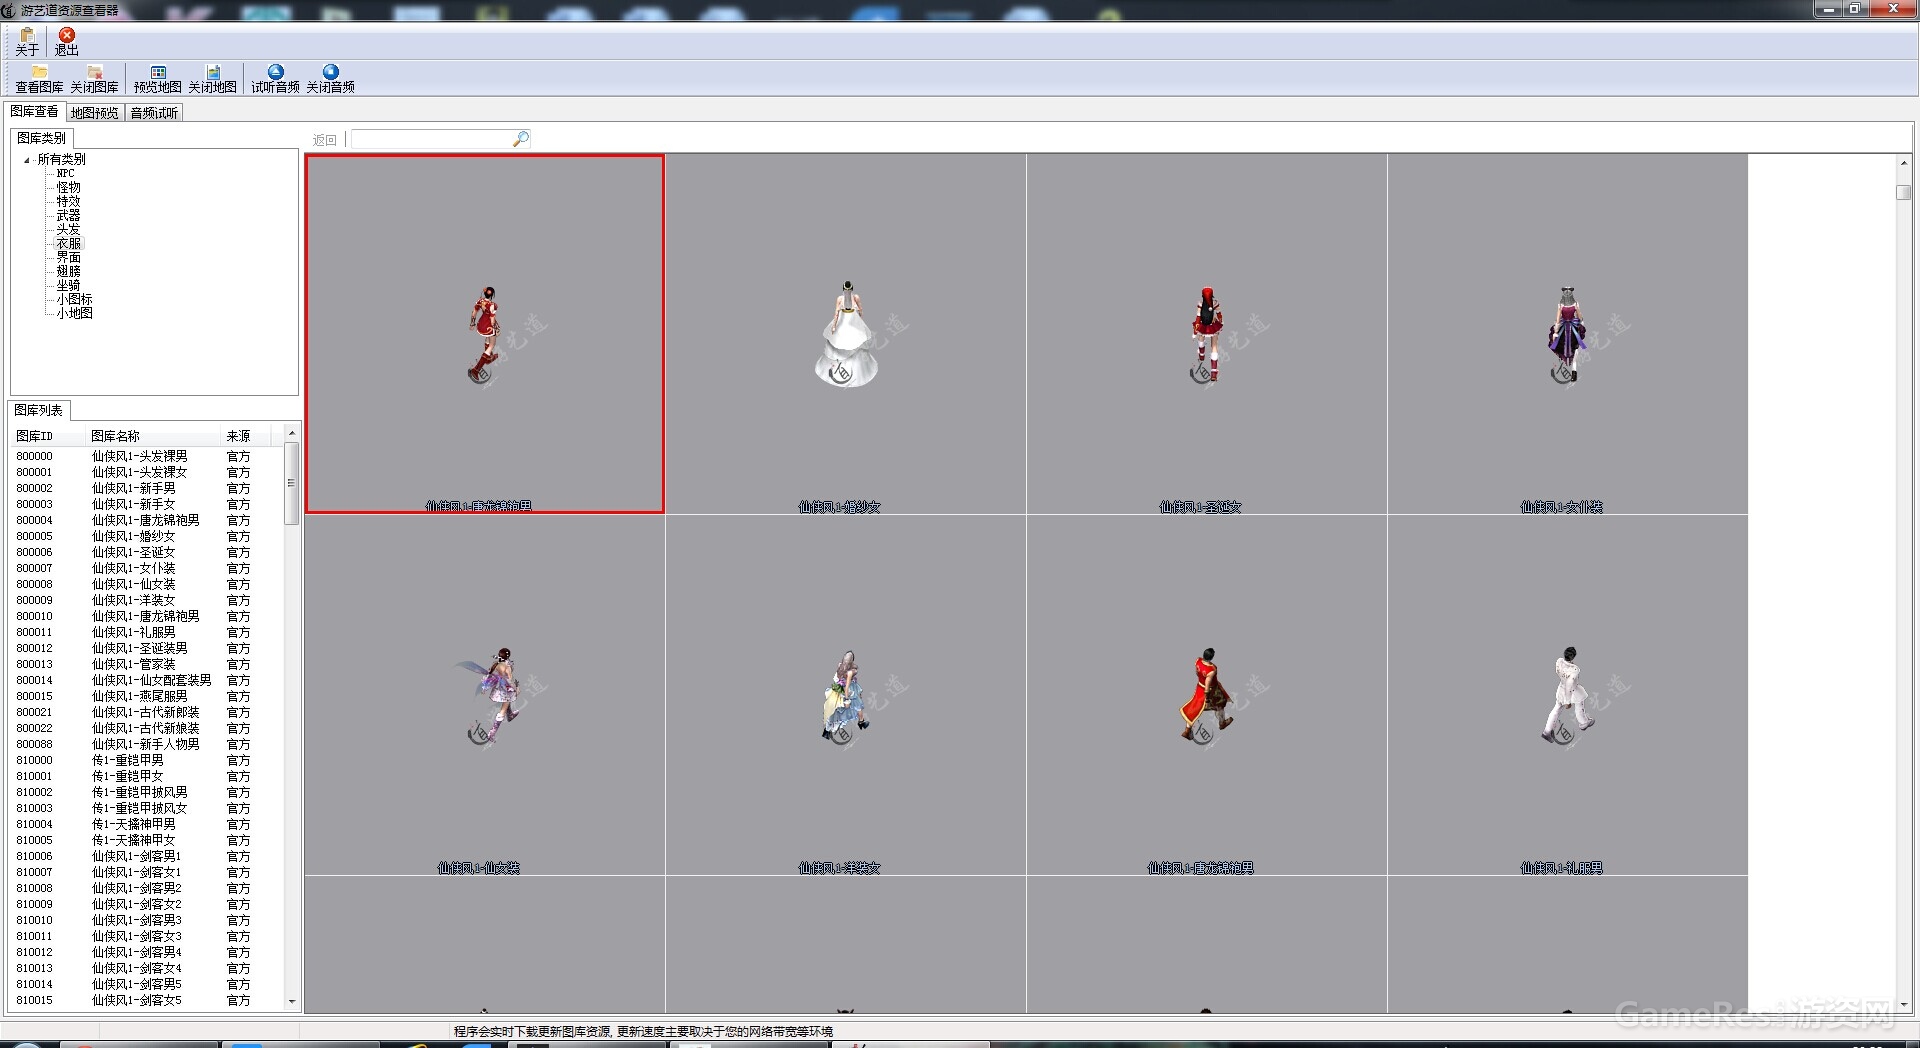Click library list scrollbar up arrow
The height and width of the screenshot is (1048, 1920).
point(292,433)
